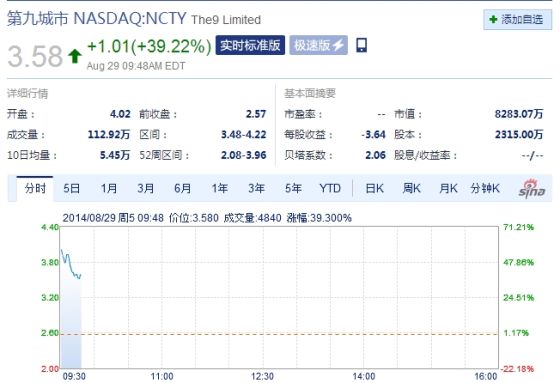This screenshot has height=383, width=560.
Task: Click the Sina logo icon
Action: (x=532, y=188)
